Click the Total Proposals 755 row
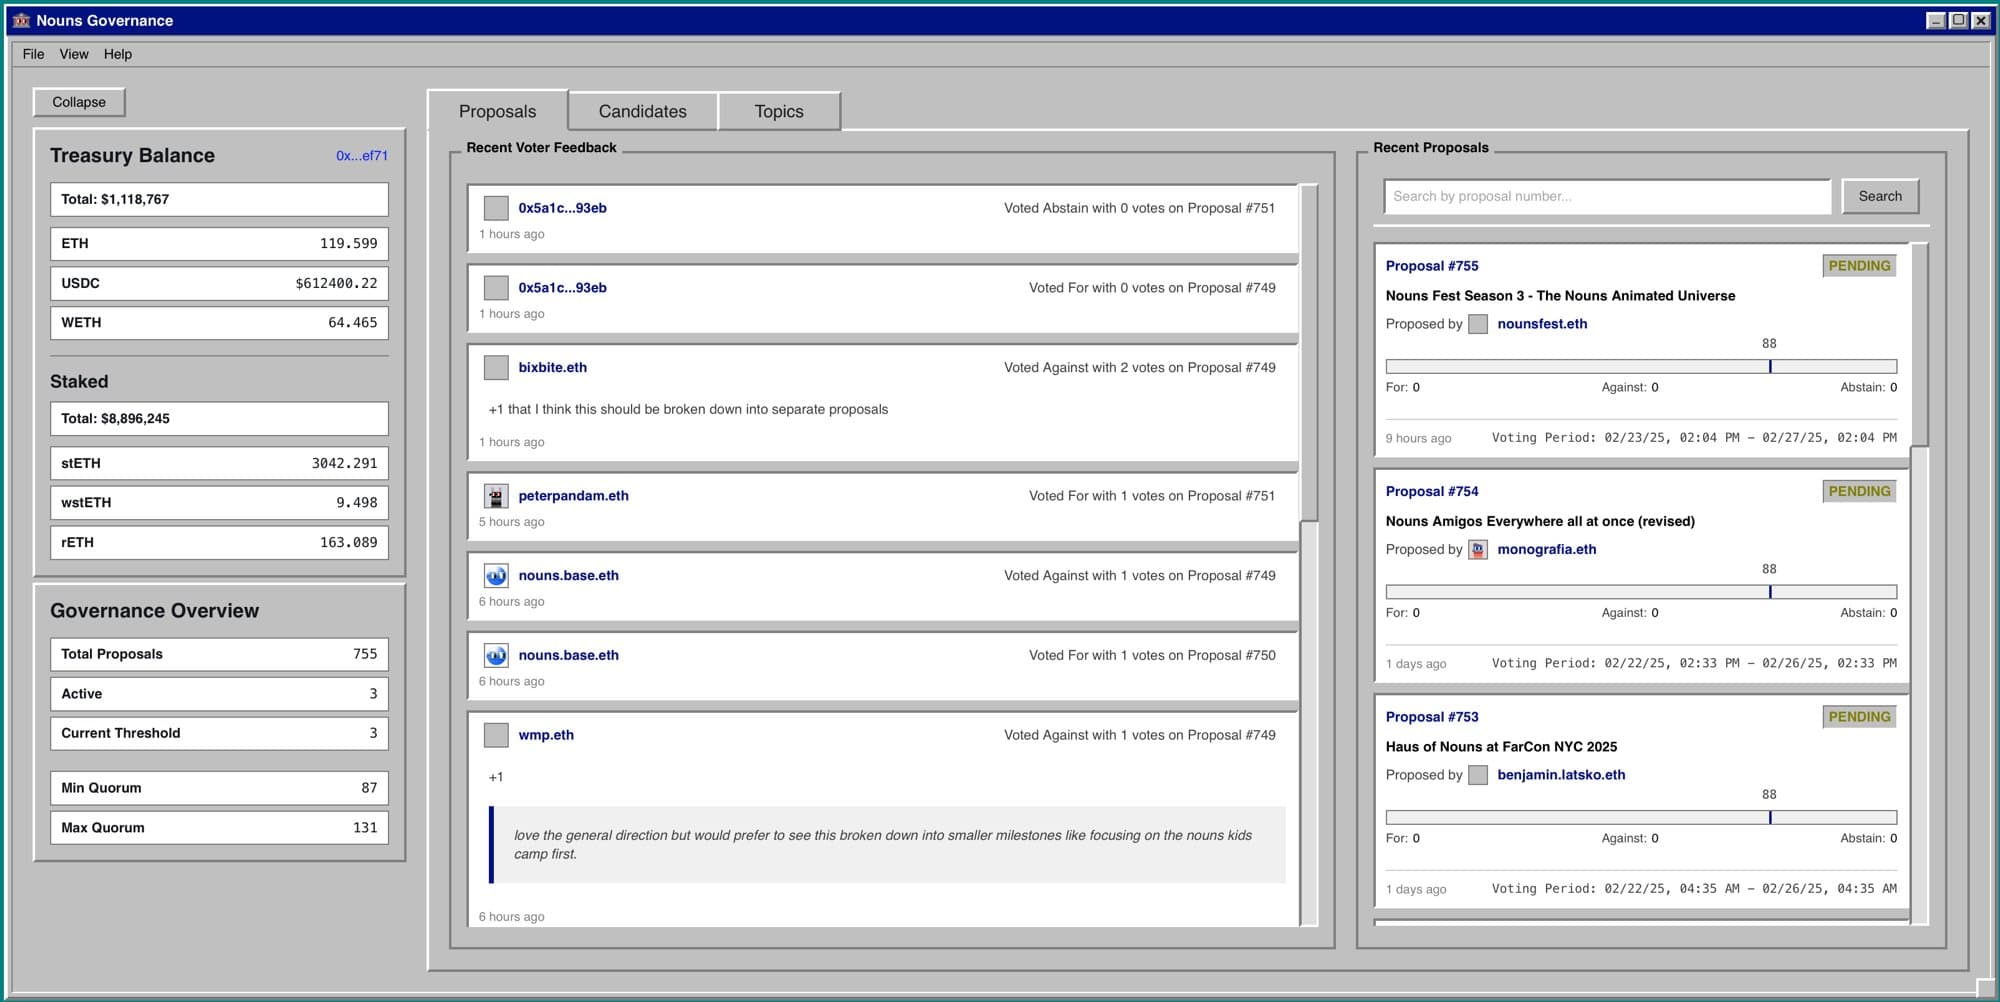2000x1002 pixels. tap(219, 655)
